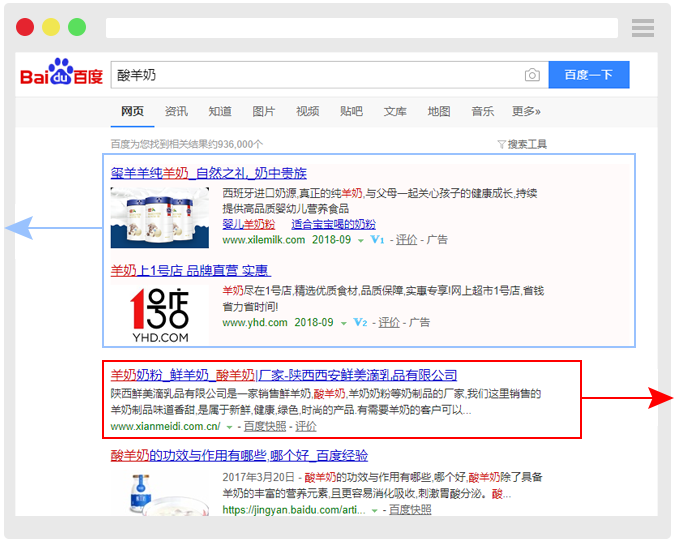The width and height of the screenshot is (676, 540).
Task: Open the 更多» tab menu
Action: (526, 112)
